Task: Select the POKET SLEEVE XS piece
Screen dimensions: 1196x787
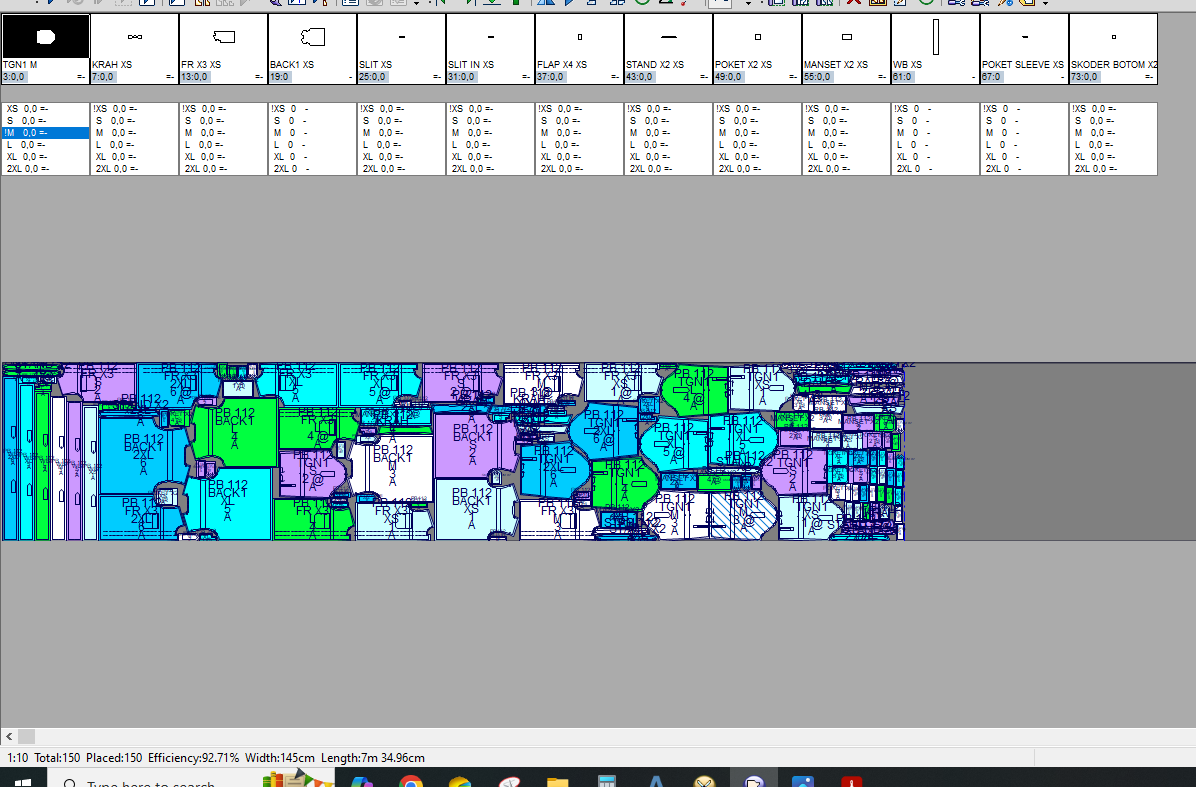Action: 1024,39
